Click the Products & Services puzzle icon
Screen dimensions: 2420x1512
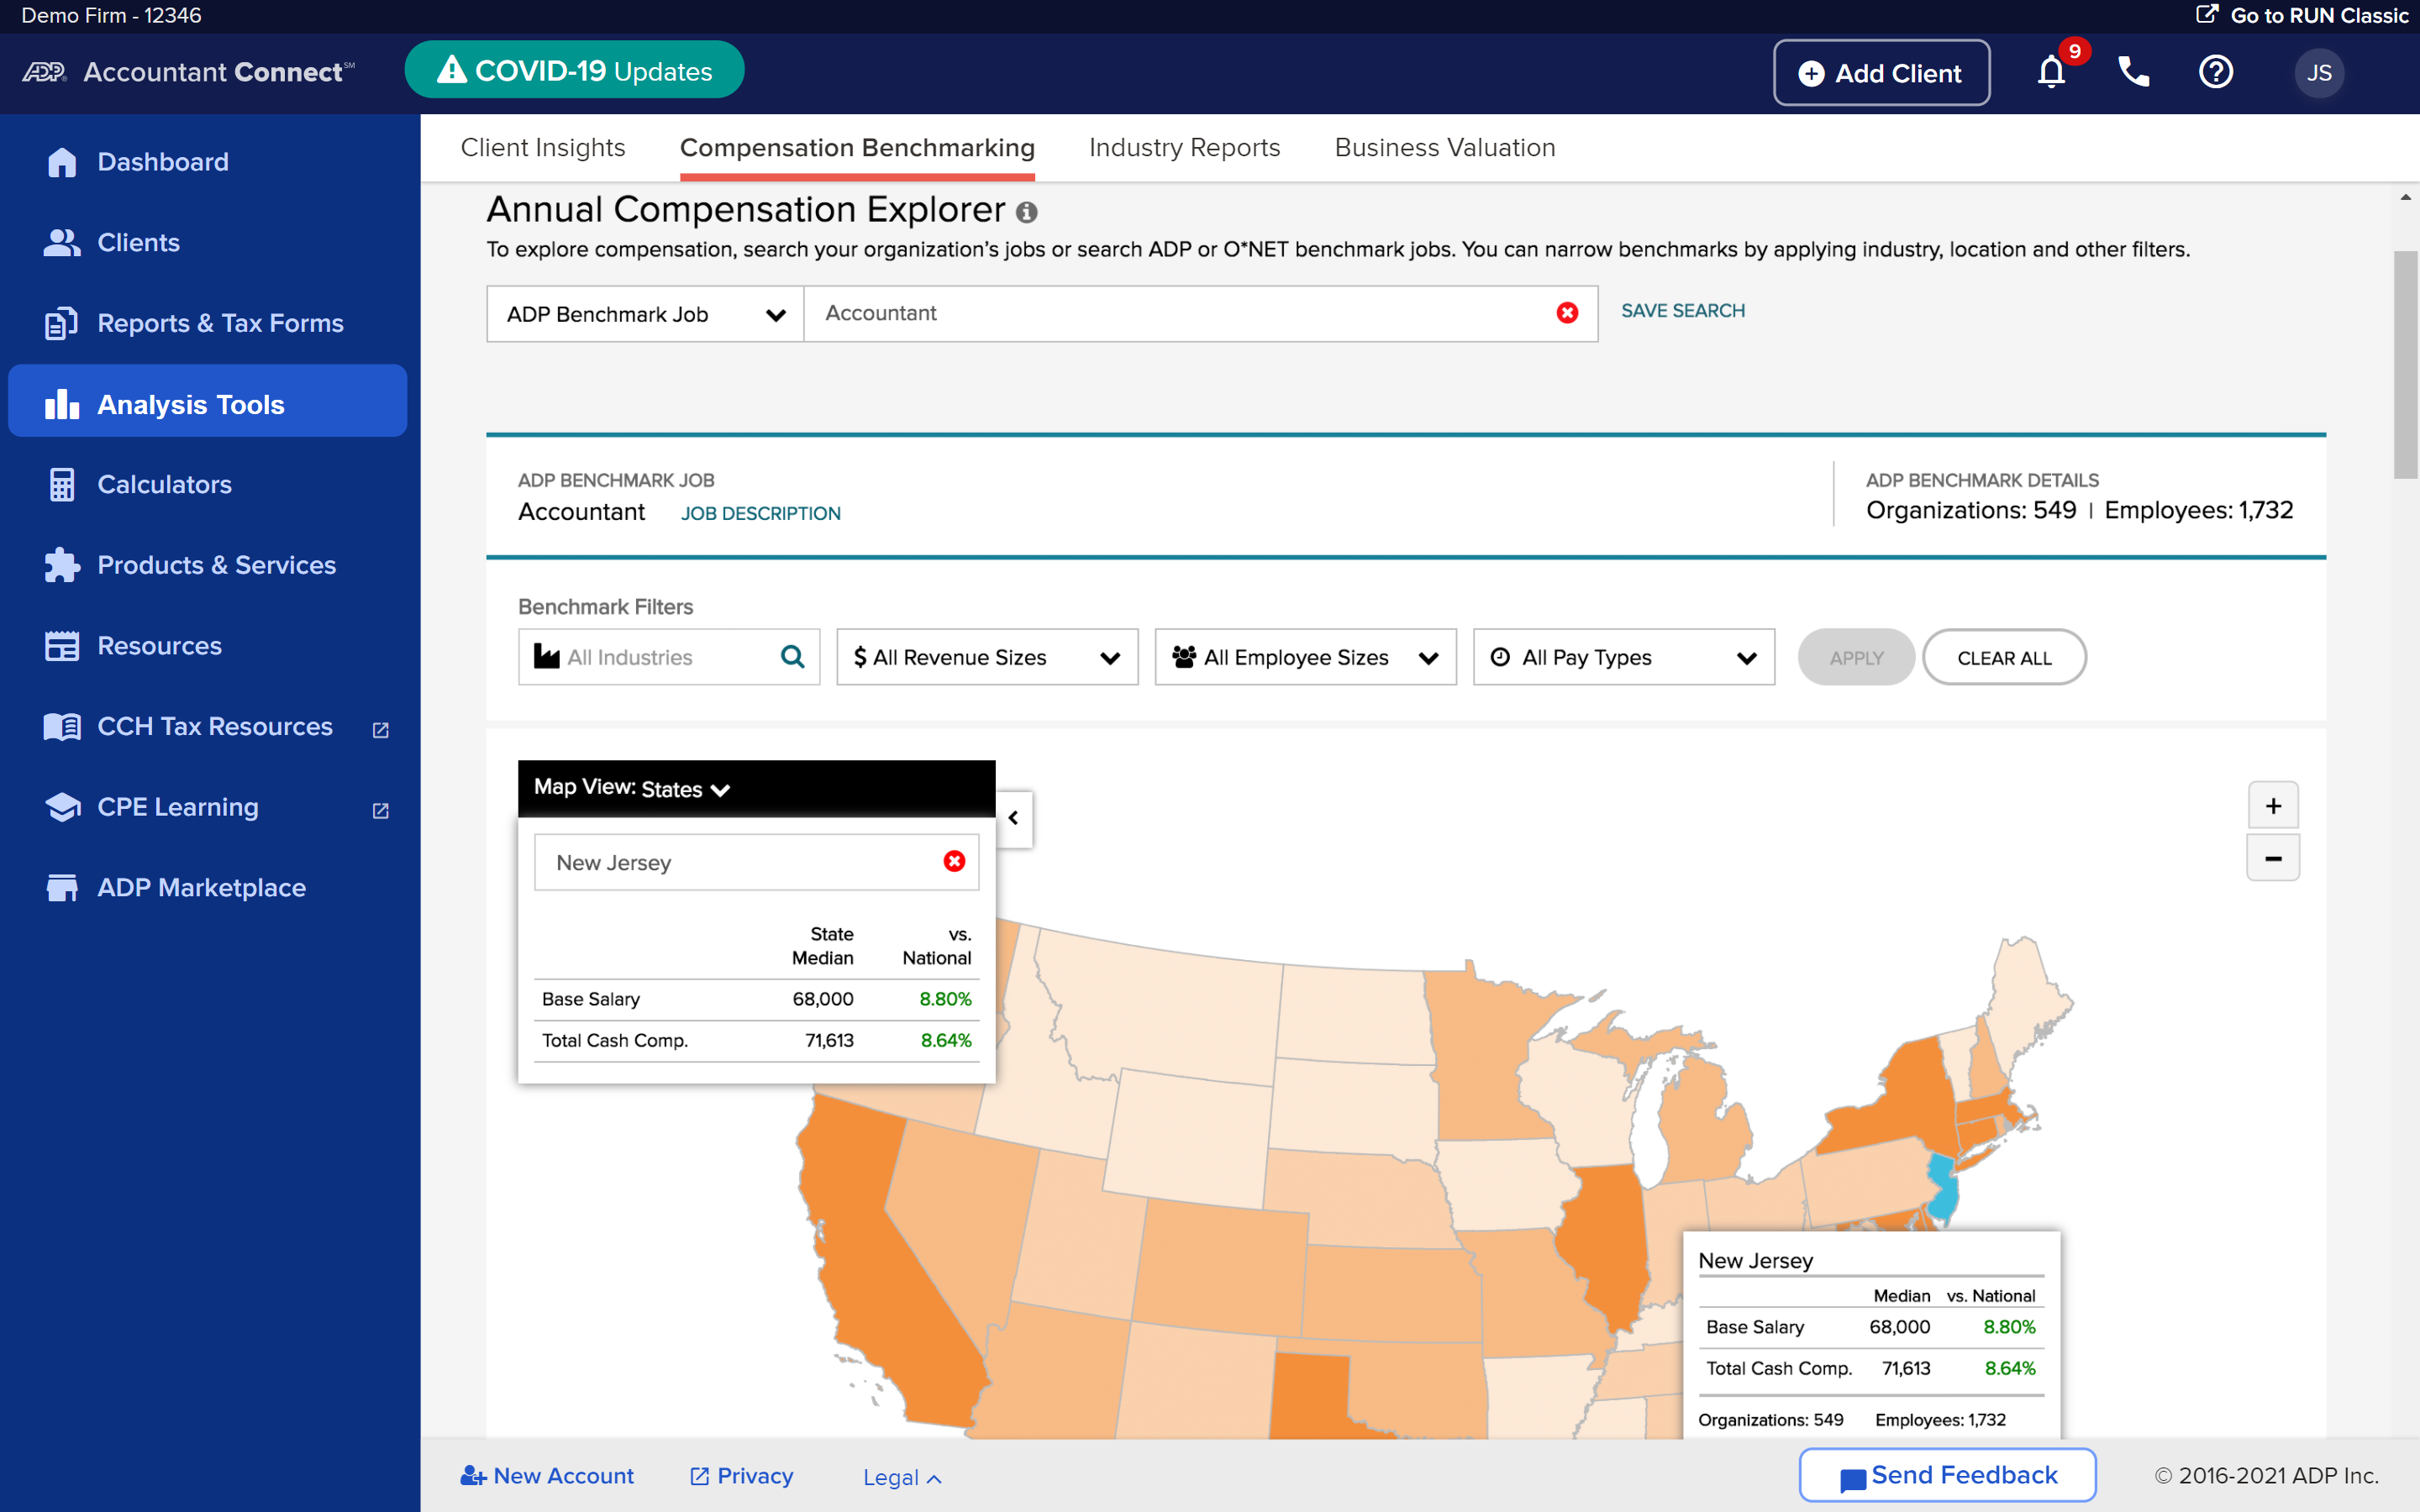click(62, 565)
